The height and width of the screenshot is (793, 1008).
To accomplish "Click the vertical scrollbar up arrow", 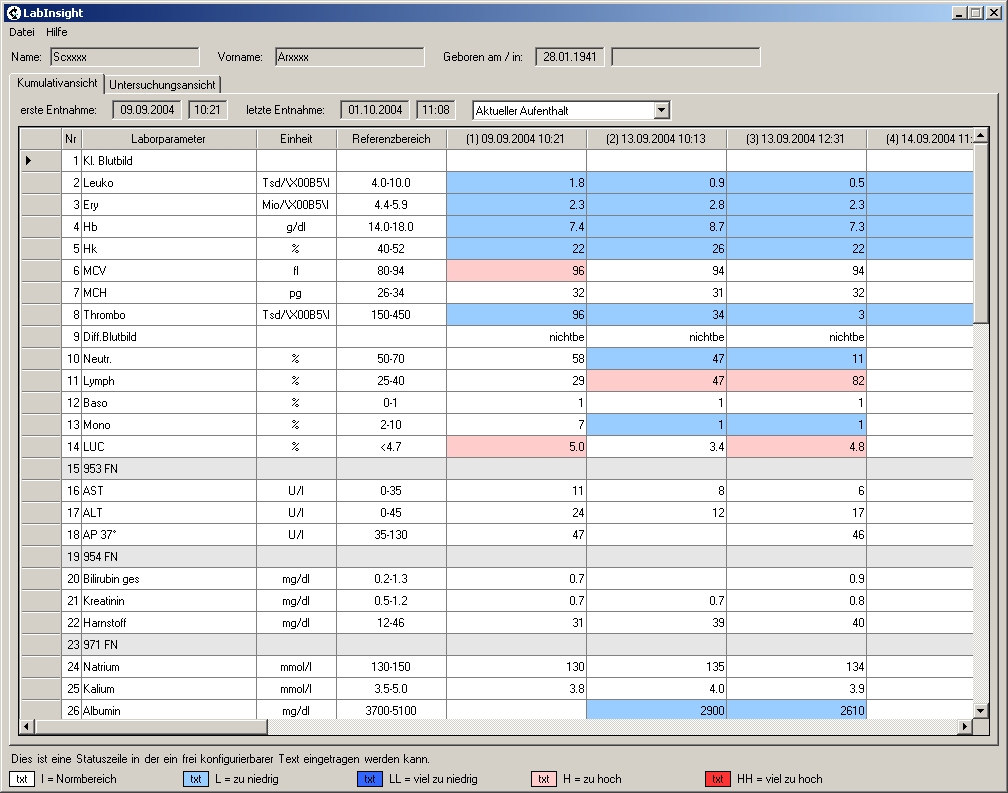I will coord(980,135).
